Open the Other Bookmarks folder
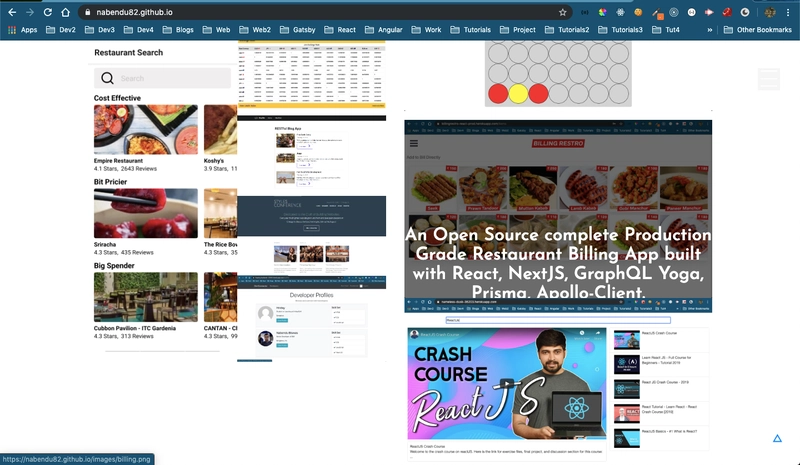 pyautogui.click(x=758, y=30)
